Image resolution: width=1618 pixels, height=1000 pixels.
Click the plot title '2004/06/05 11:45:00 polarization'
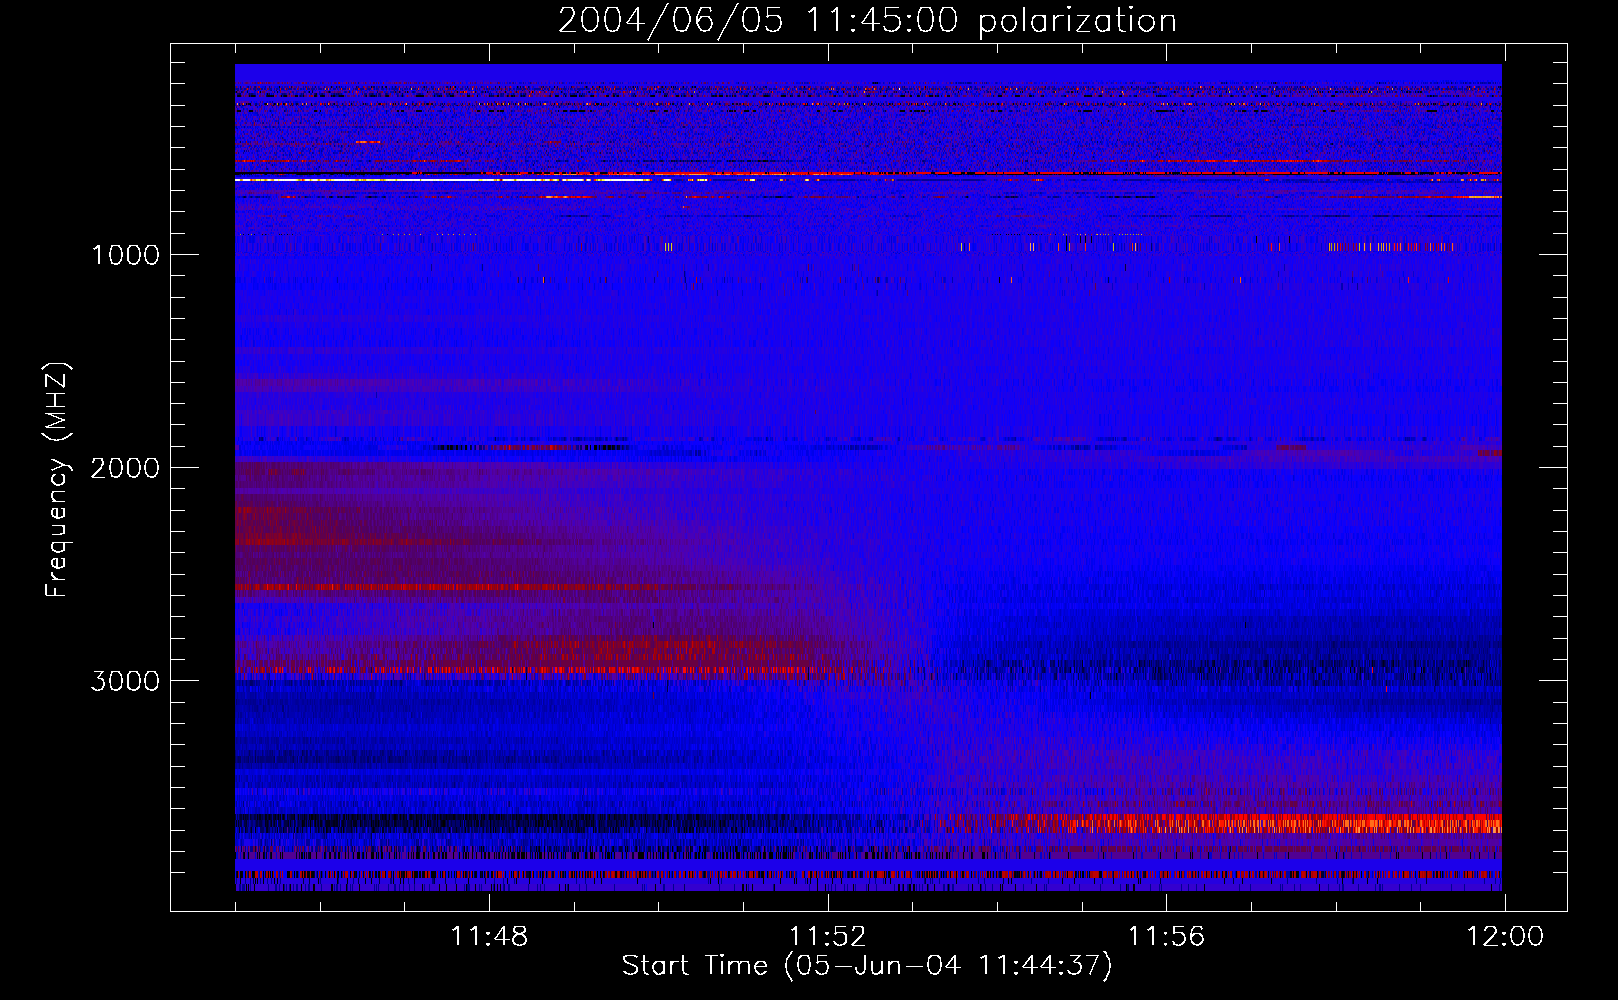pyautogui.click(x=867, y=21)
